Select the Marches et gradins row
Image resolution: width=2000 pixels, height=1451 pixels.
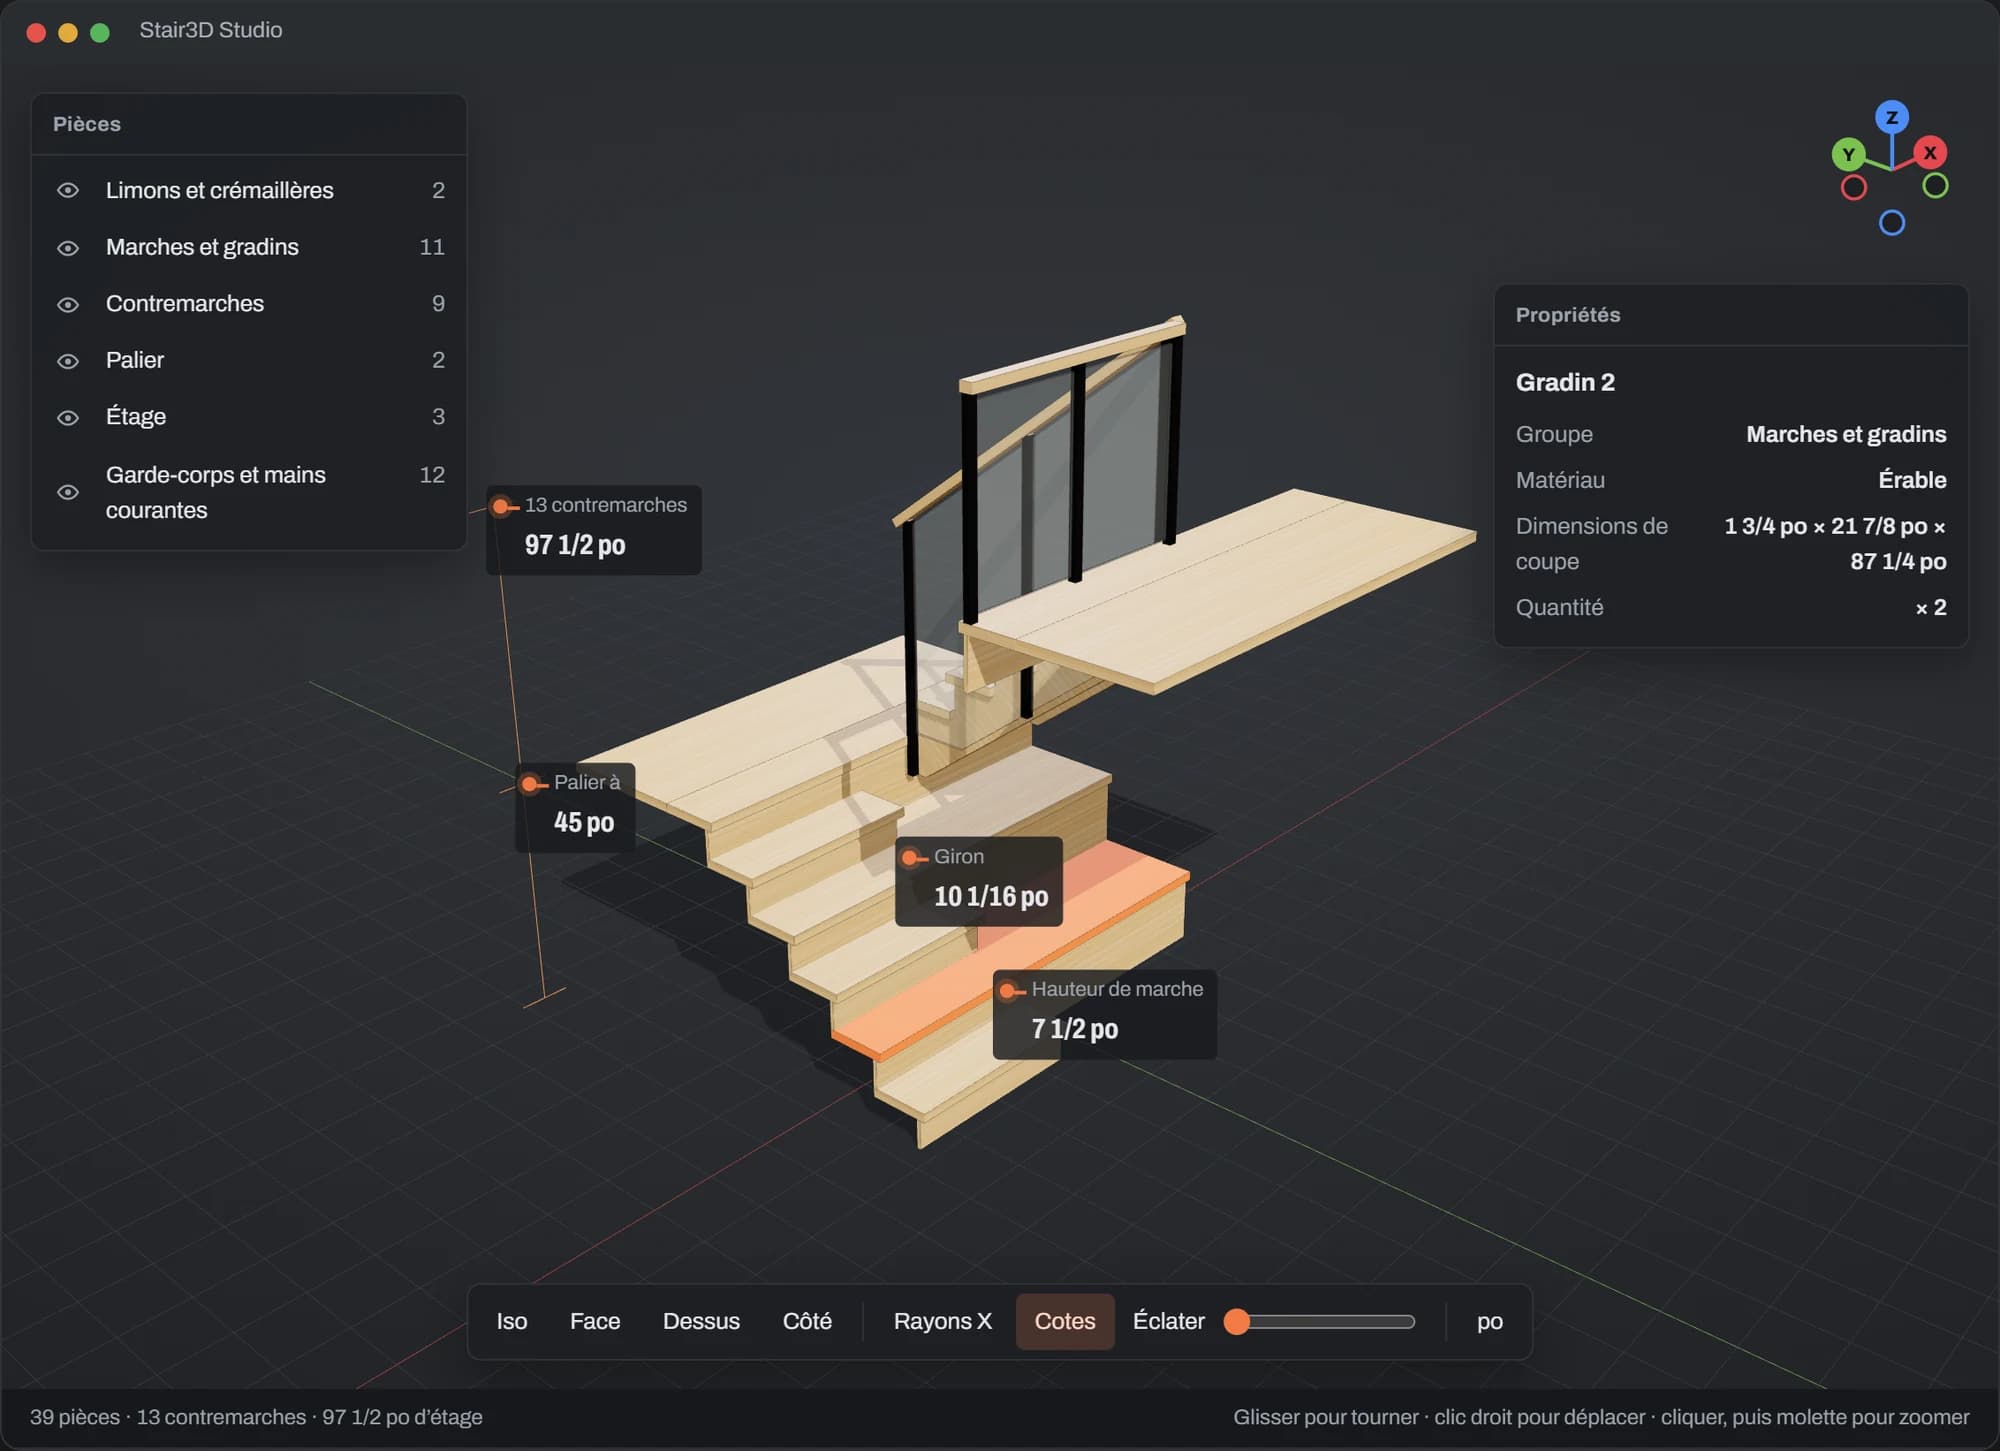[249, 247]
